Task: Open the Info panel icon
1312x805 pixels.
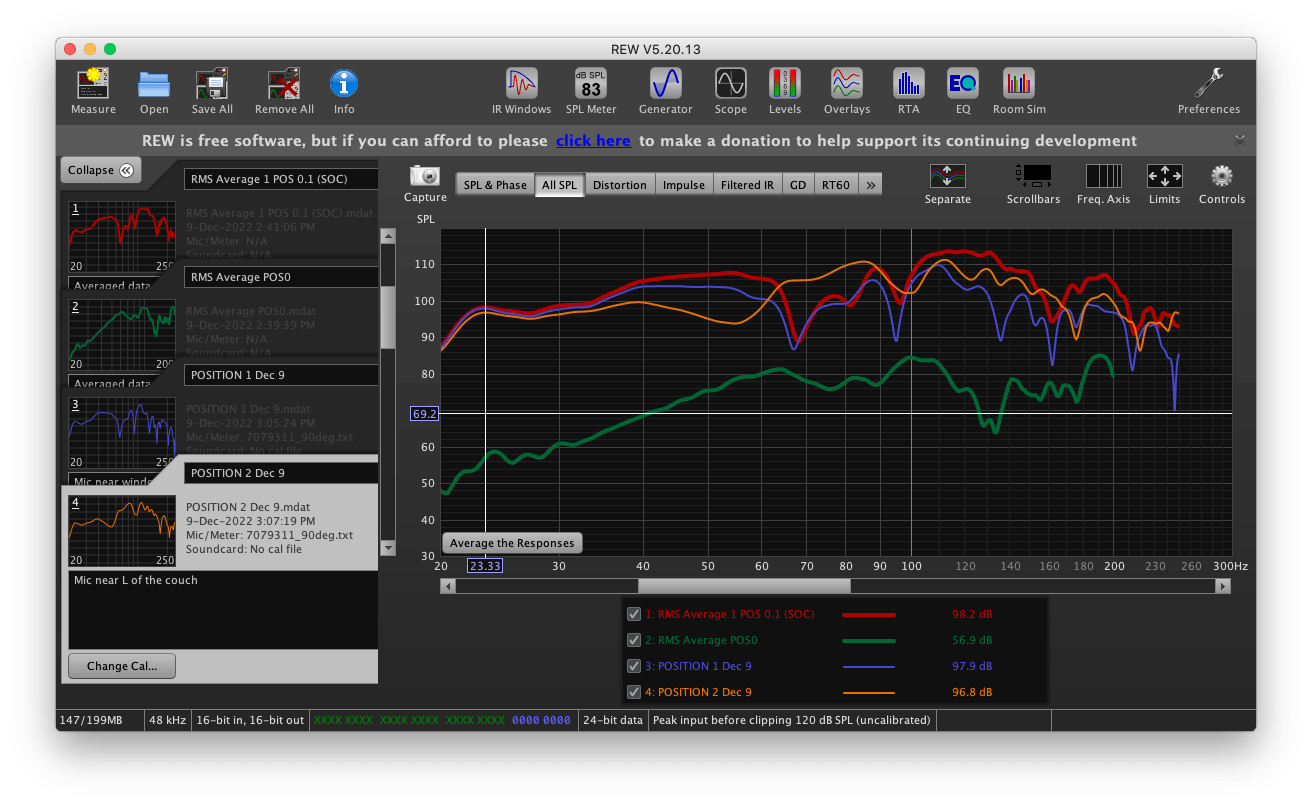Action: pyautogui.click(x=344, y=83)
